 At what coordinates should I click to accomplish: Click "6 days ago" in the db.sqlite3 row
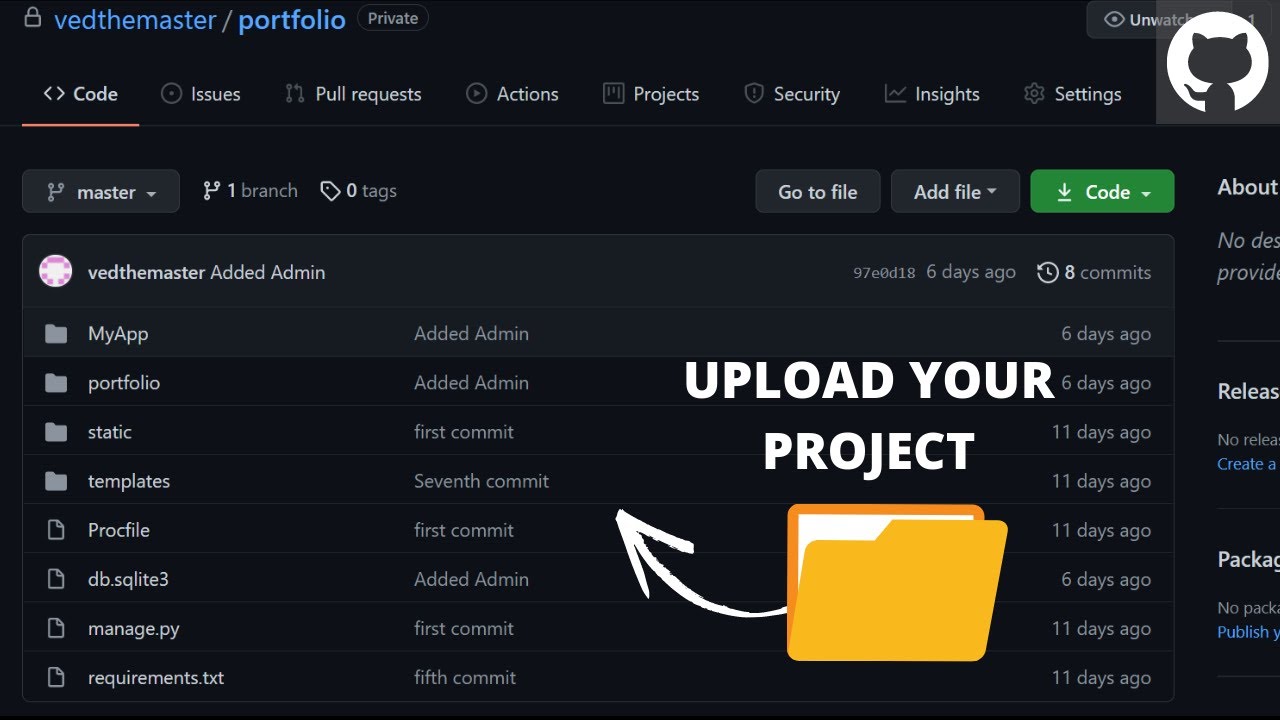pyautogui.click(x=1106, y=579)
